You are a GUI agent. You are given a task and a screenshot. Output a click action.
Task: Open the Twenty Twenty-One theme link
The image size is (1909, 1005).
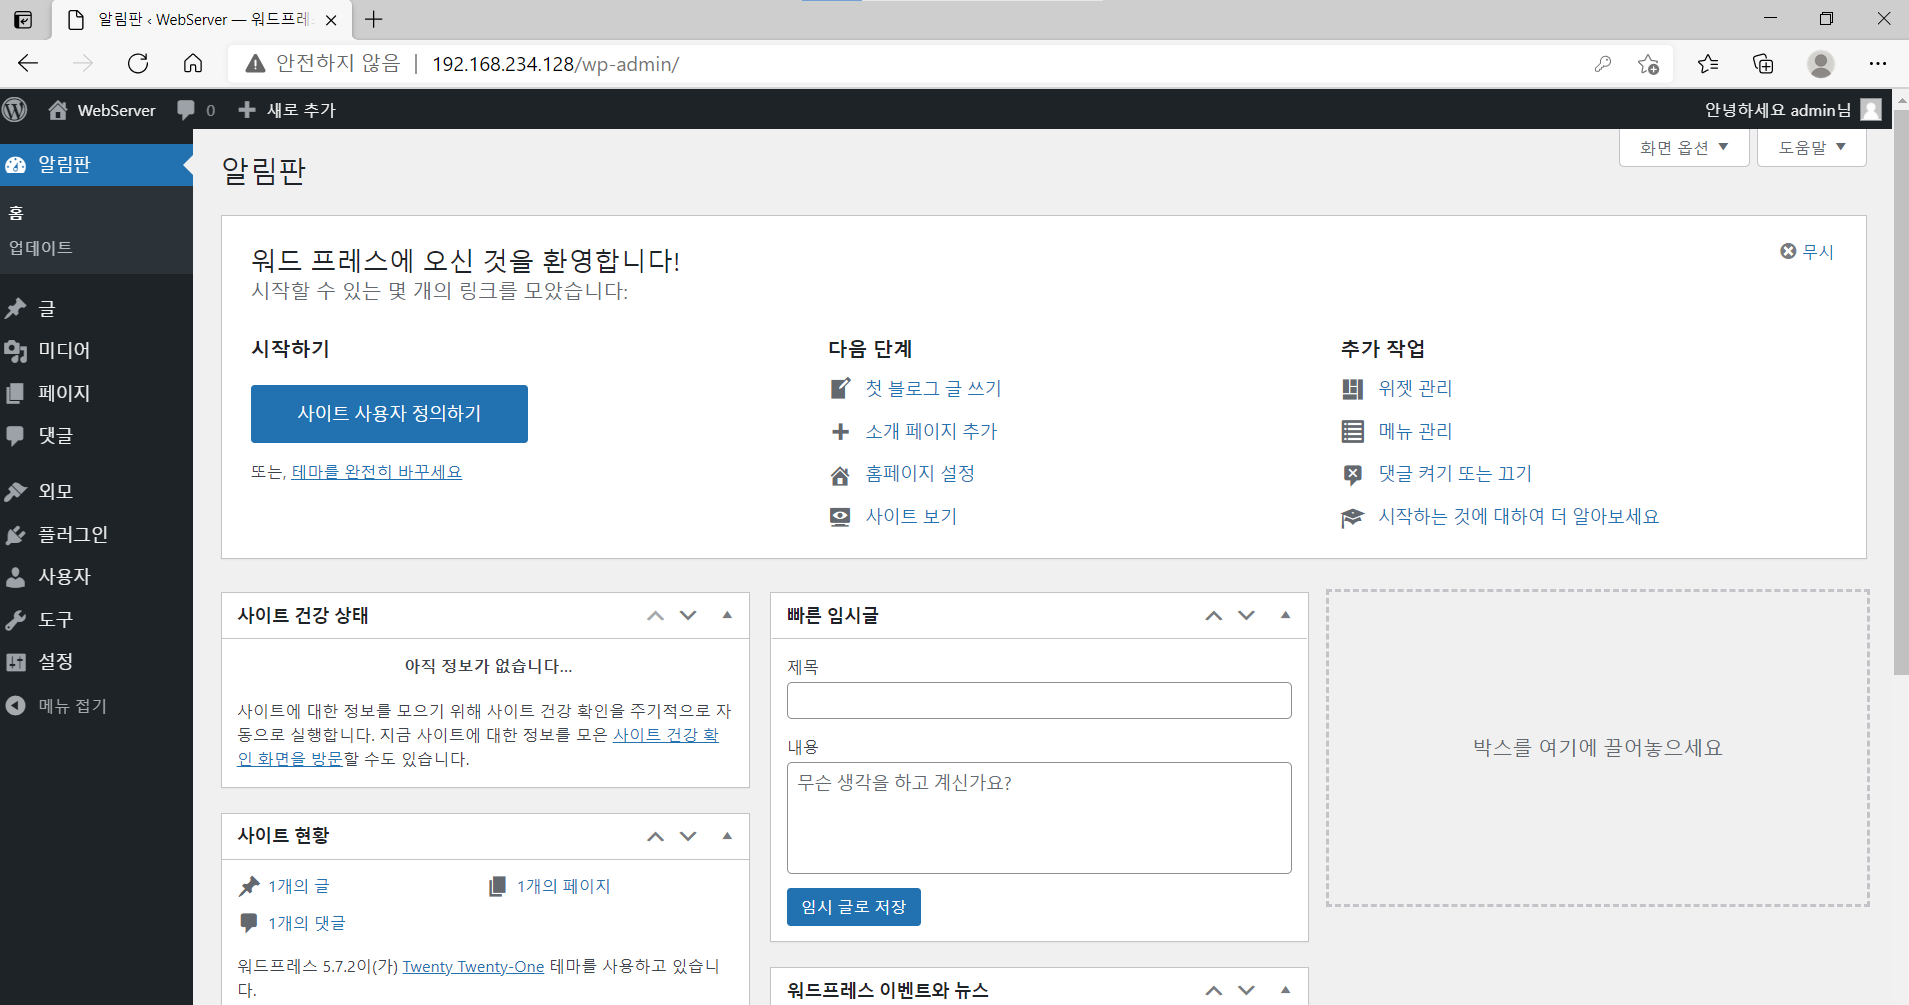473,967
